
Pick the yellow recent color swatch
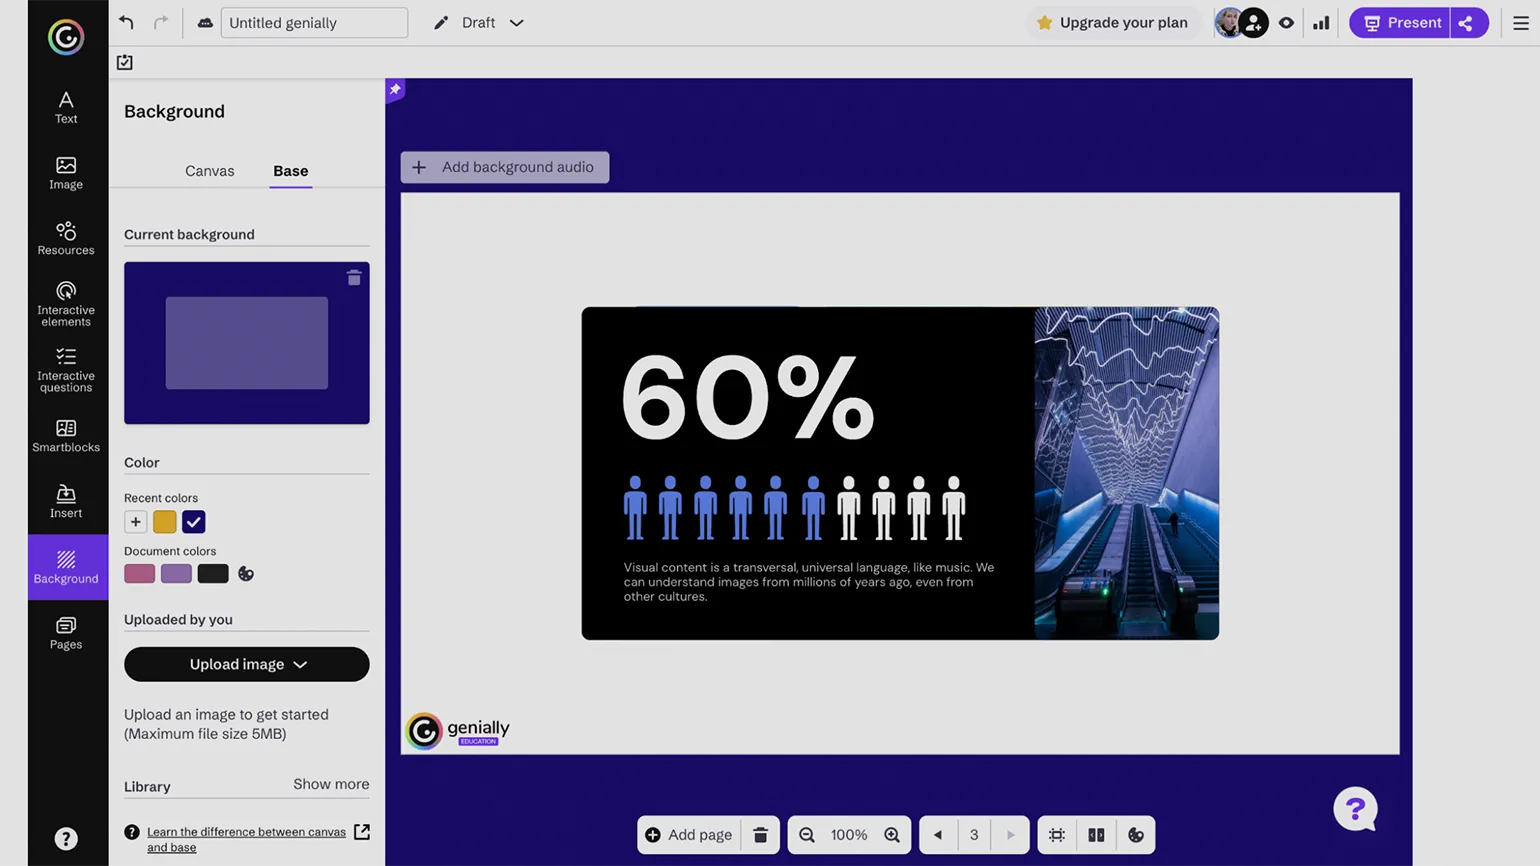point(165,522)
